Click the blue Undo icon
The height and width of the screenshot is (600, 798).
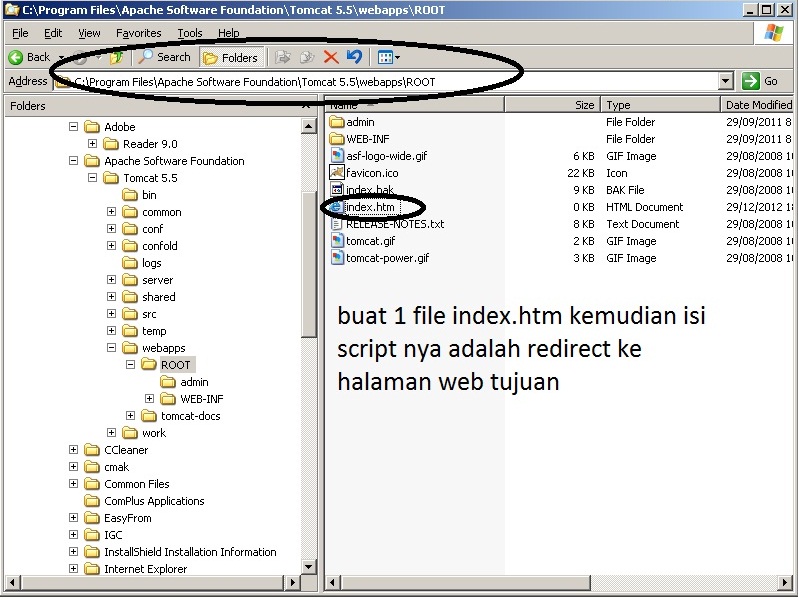click(x=354, y=57)
